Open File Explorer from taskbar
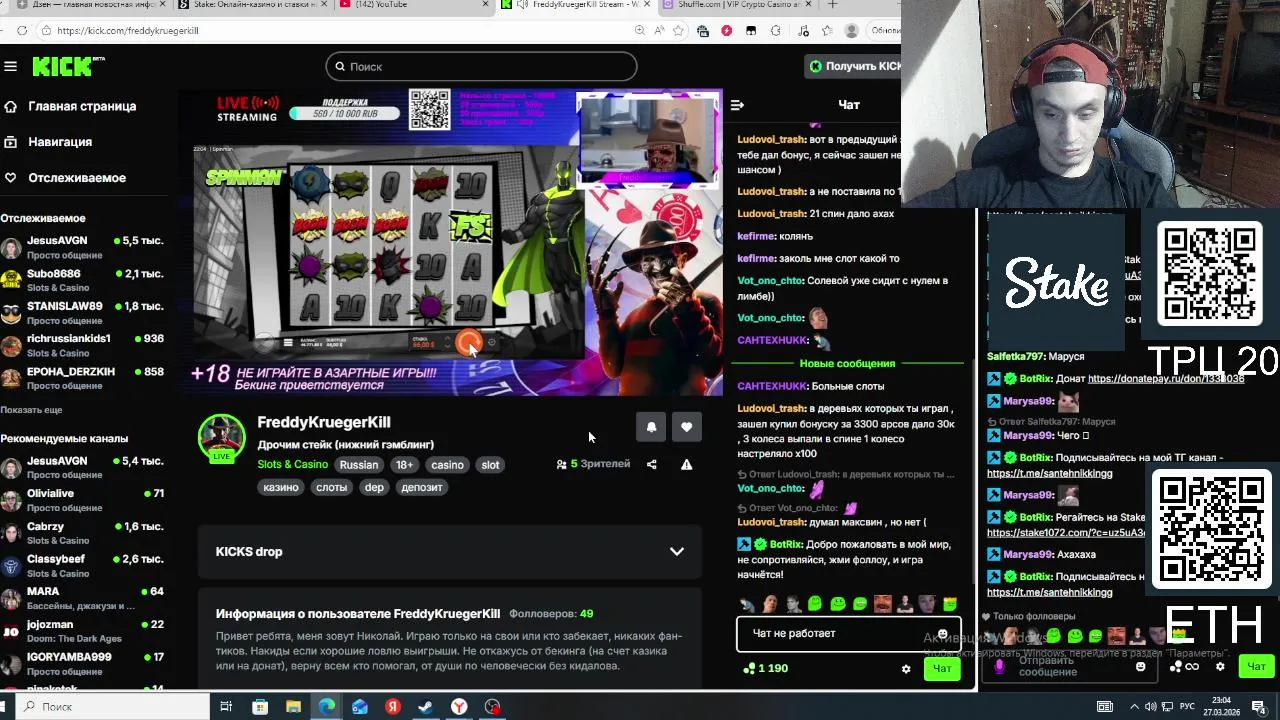 (293, 706)
